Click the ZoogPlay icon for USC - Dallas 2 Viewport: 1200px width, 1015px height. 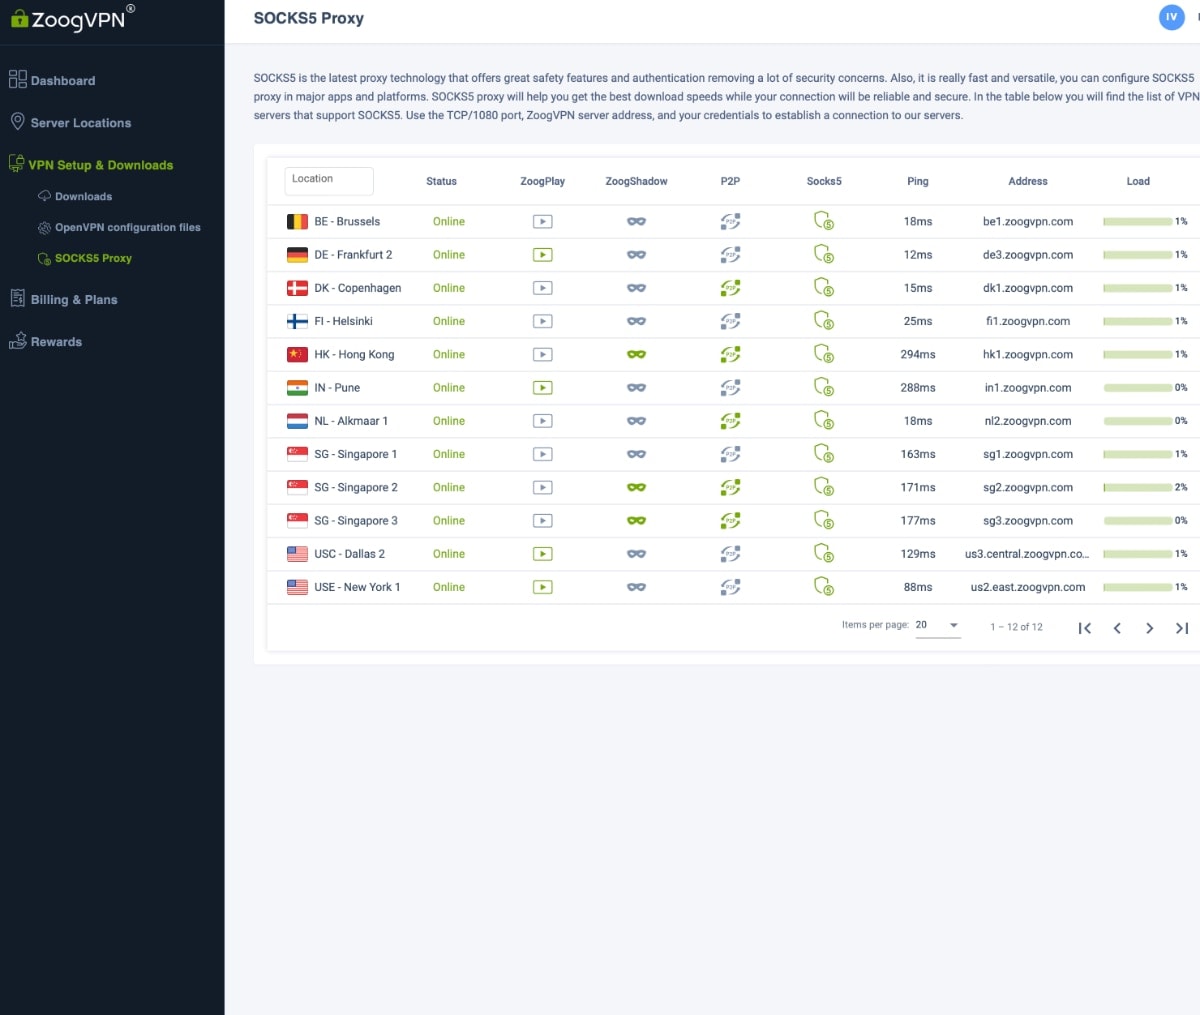542,554
